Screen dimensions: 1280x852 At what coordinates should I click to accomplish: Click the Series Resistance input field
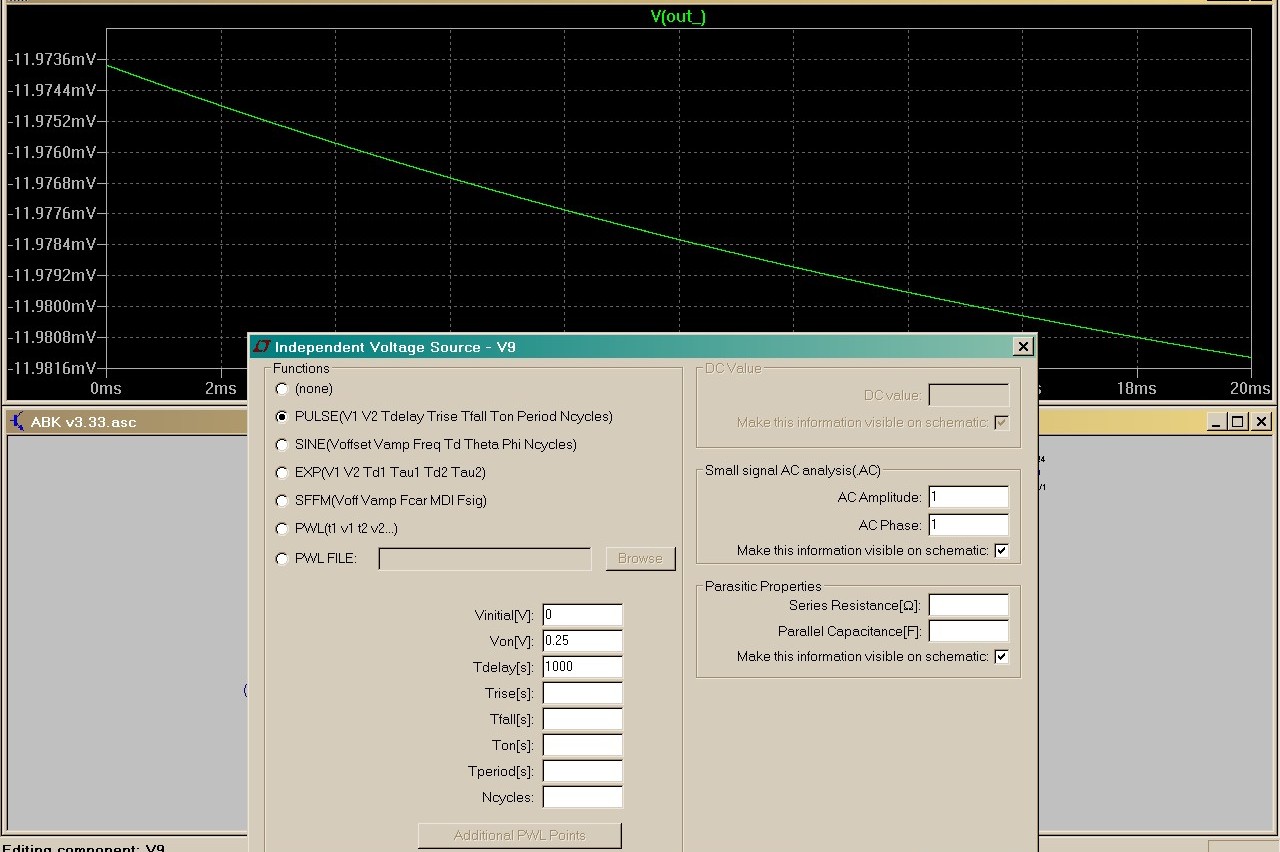(x=968, y=605)
